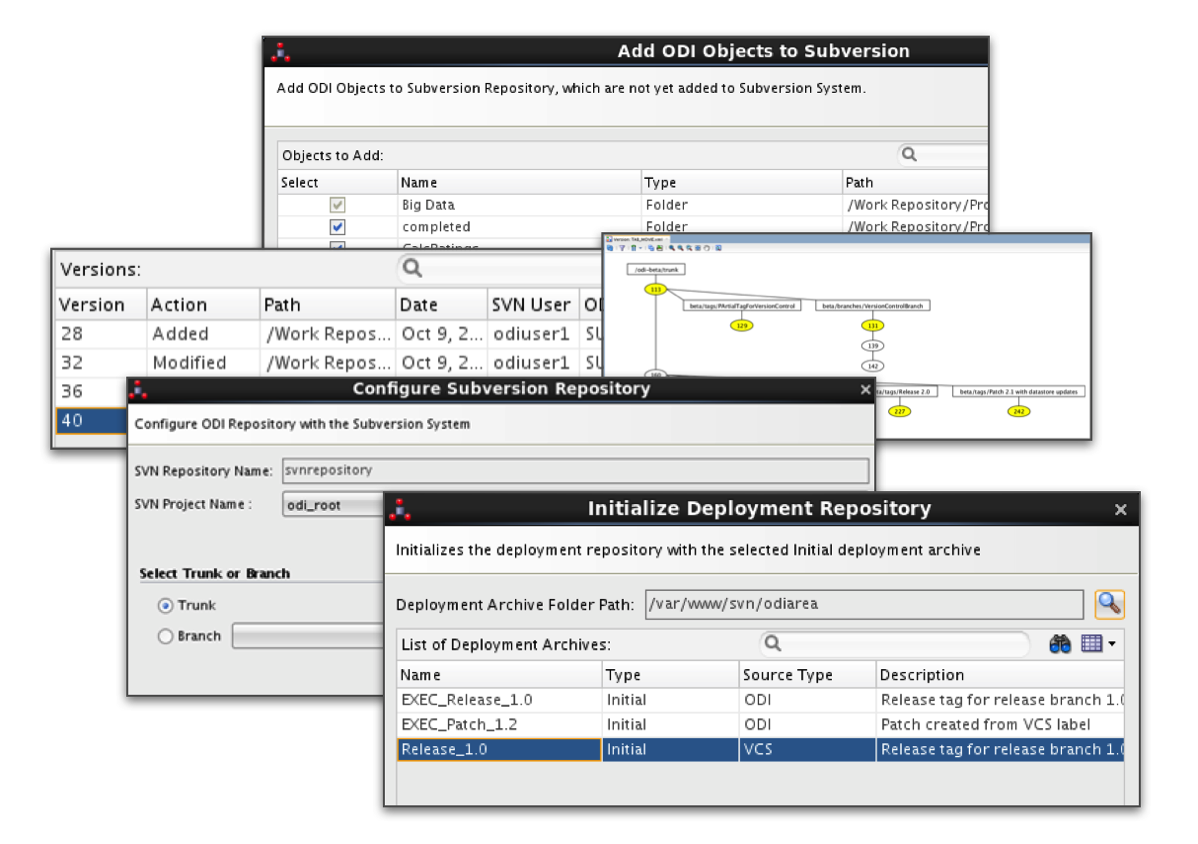Click the Name column header in Deployment Archives
This screenshot has width=1198, height=844.
click(x=500, y=675)
